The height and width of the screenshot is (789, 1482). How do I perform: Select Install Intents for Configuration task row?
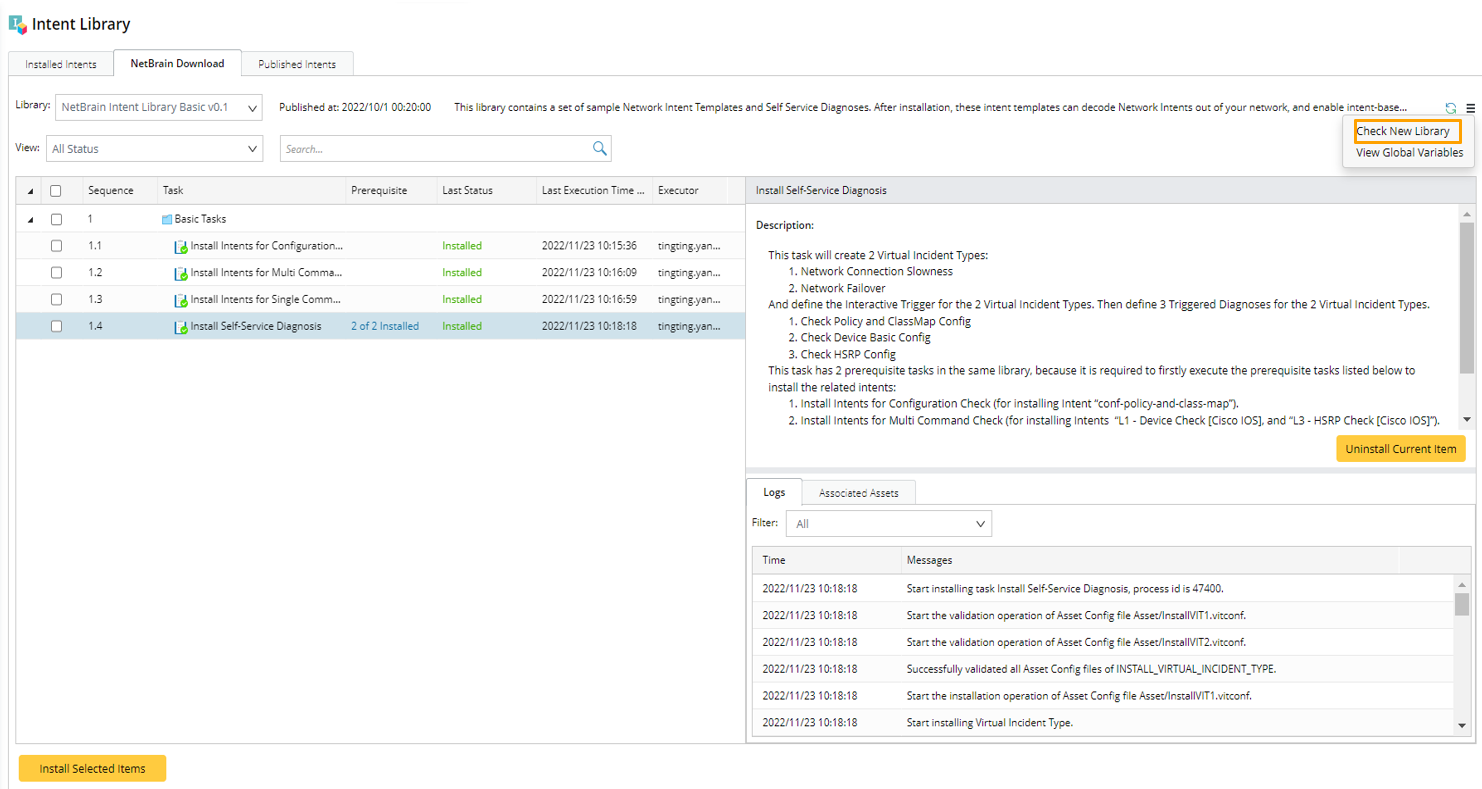click(380, 246)
